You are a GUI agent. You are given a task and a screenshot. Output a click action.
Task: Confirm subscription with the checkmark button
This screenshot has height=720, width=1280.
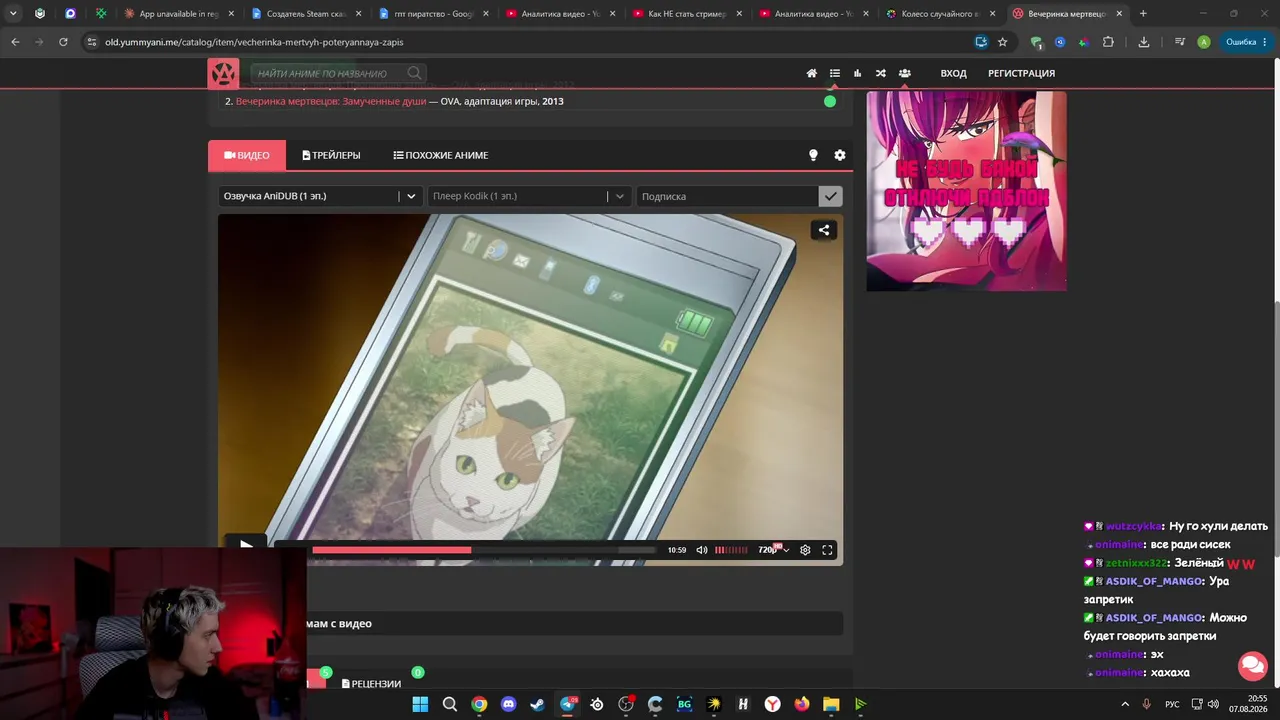click(830, 196)
